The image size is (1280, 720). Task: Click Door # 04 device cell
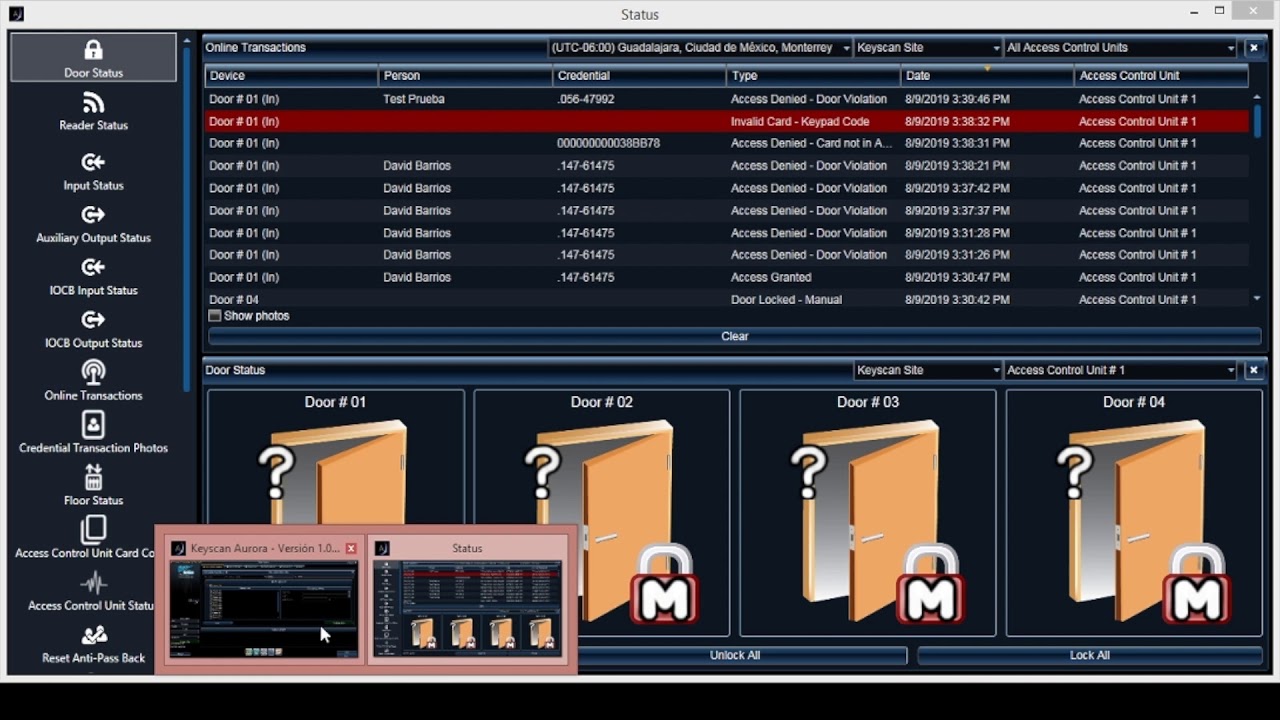[x=234, y=300]
